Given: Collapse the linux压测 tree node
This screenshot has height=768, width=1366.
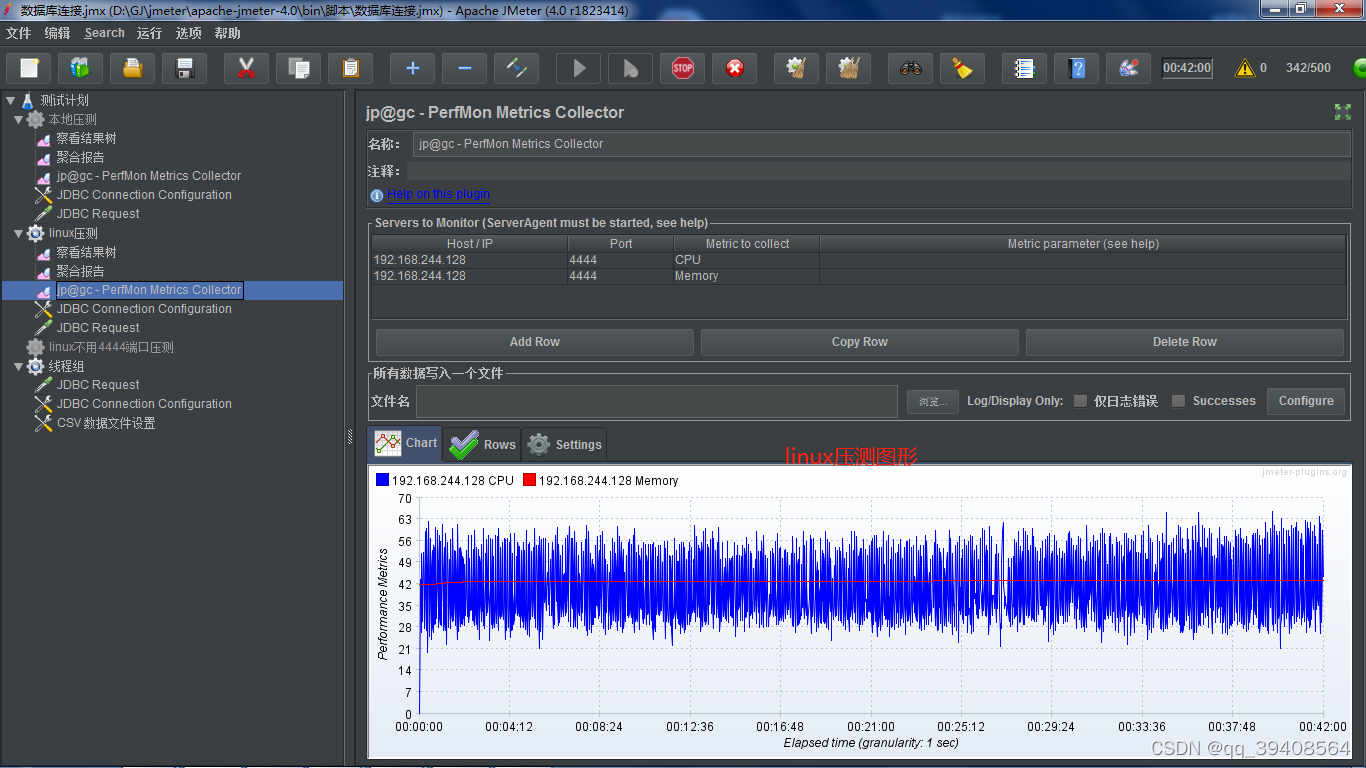Looking at the screenshot, I should (19, 233).
